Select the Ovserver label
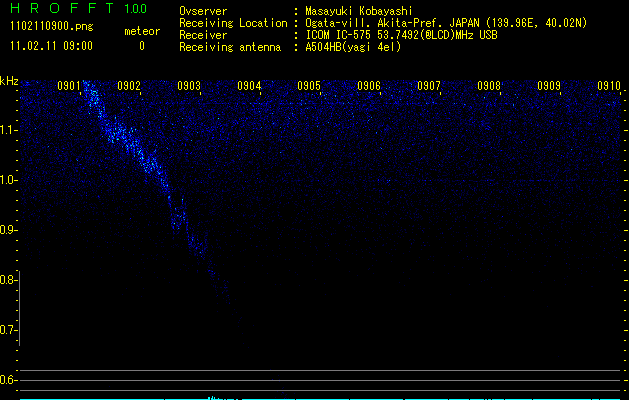The image size is (629, 400). [203, 11]
